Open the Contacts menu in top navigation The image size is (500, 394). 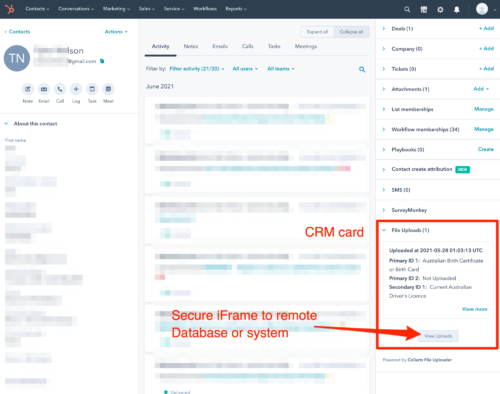tap(37, 9)
